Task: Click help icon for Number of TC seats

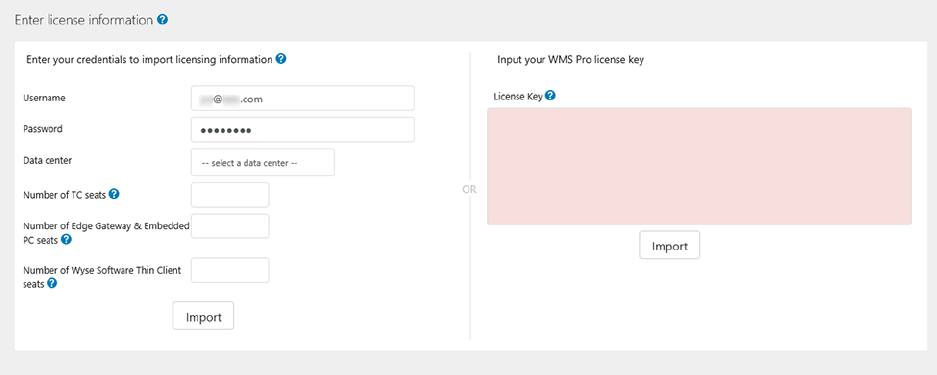Action: [x=114, y=194]
